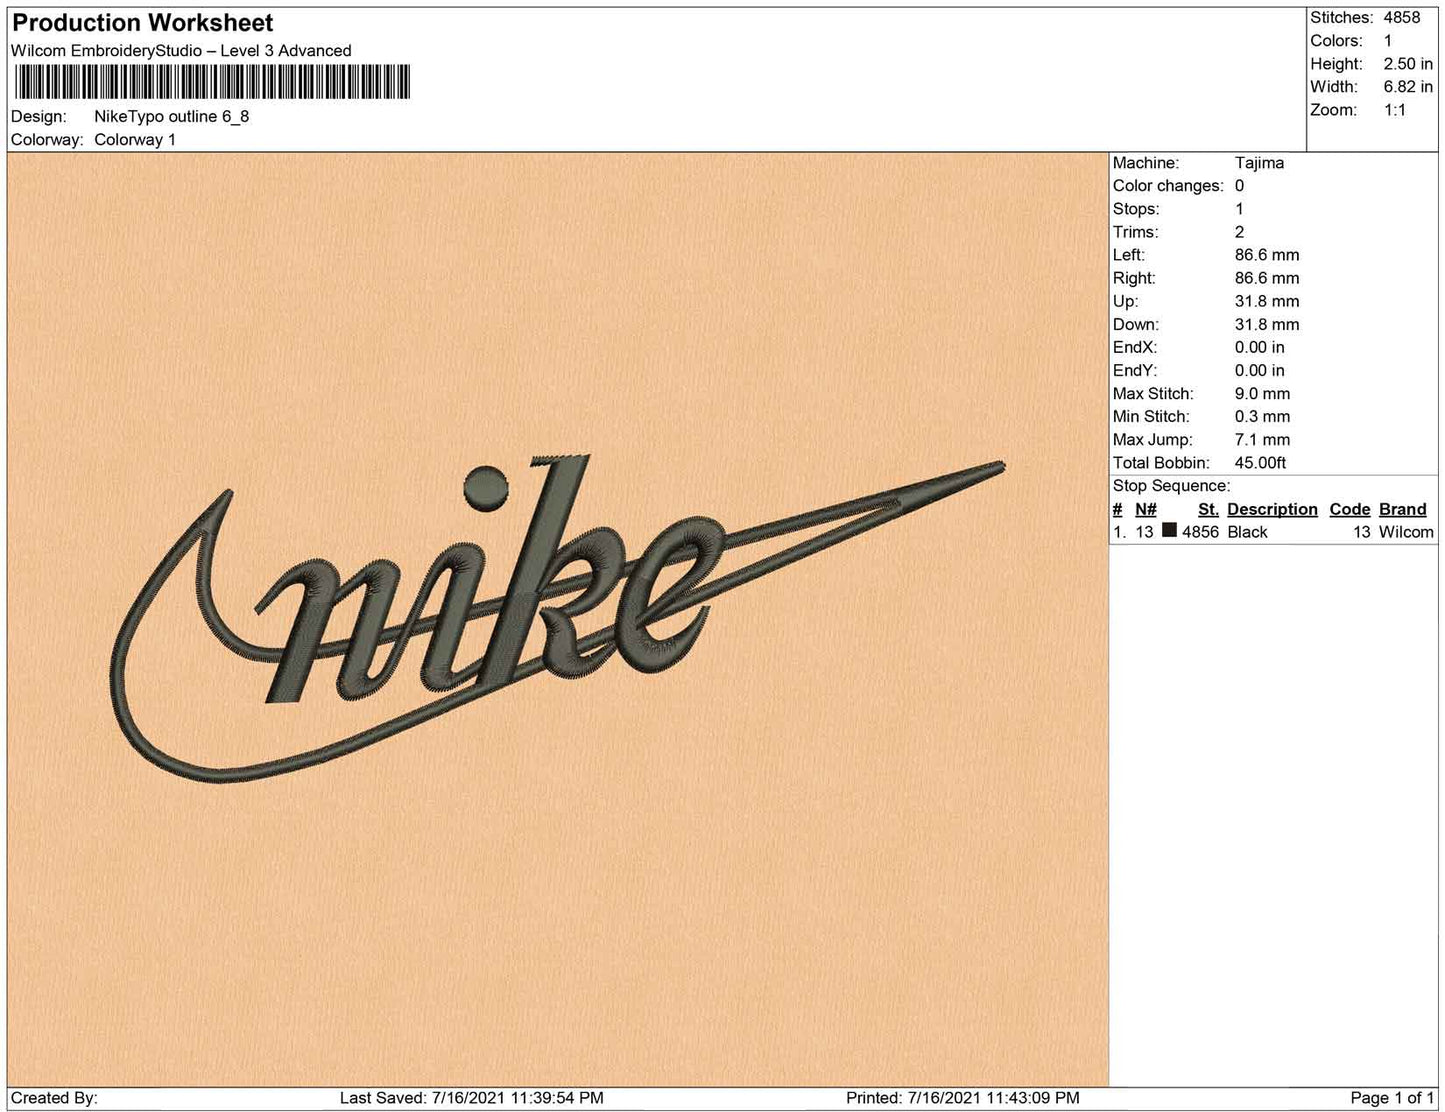Click the Trims value 2

click(1240, 232)
